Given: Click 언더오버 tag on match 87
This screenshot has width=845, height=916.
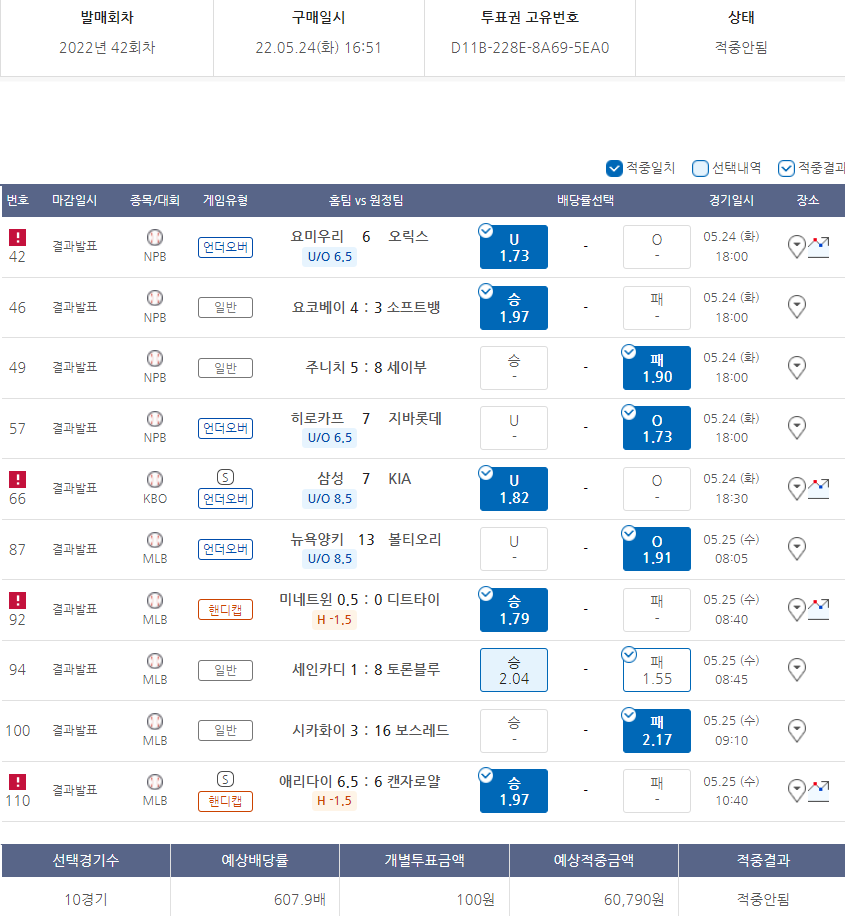Looking at the screenshot, I should [x=226, y=549].
